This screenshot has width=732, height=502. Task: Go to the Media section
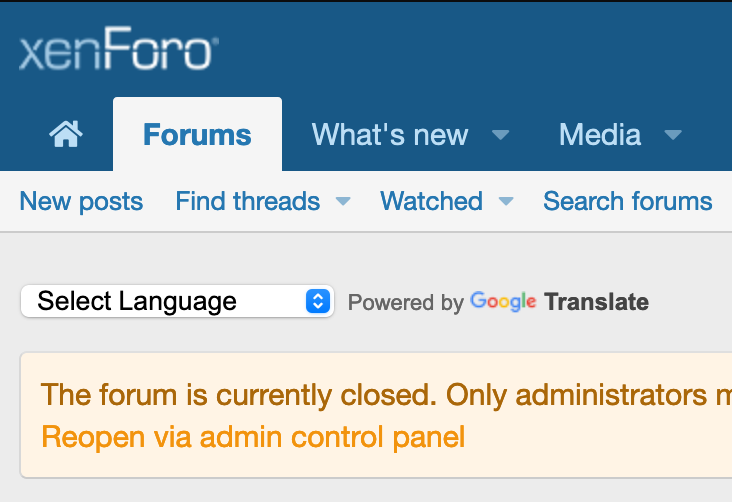(600, 135)
